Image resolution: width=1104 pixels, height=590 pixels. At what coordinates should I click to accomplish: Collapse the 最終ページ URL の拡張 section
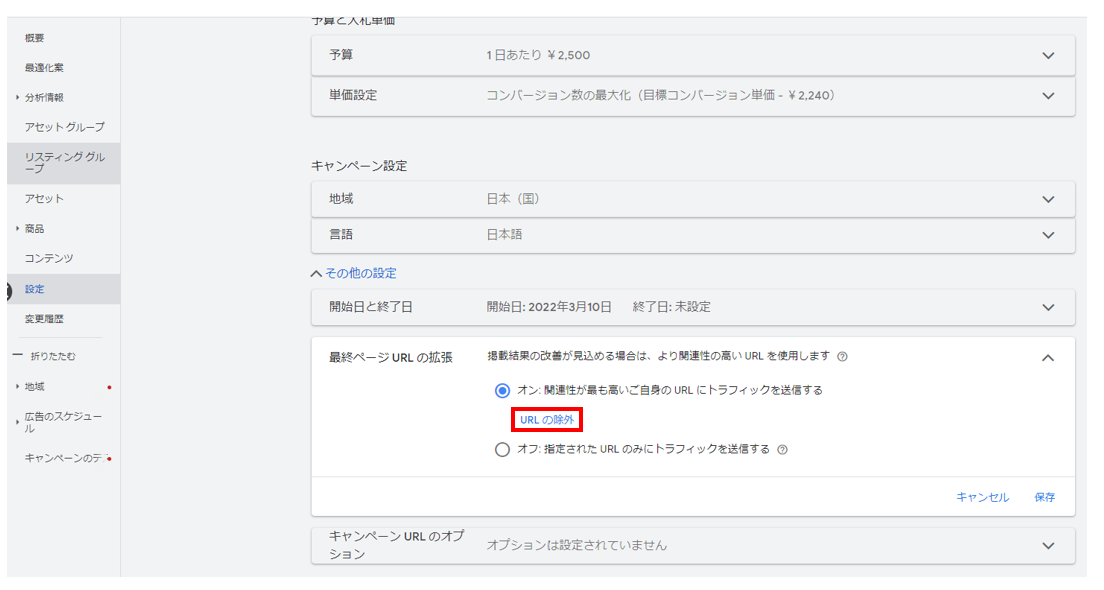tap(1048, 358)
